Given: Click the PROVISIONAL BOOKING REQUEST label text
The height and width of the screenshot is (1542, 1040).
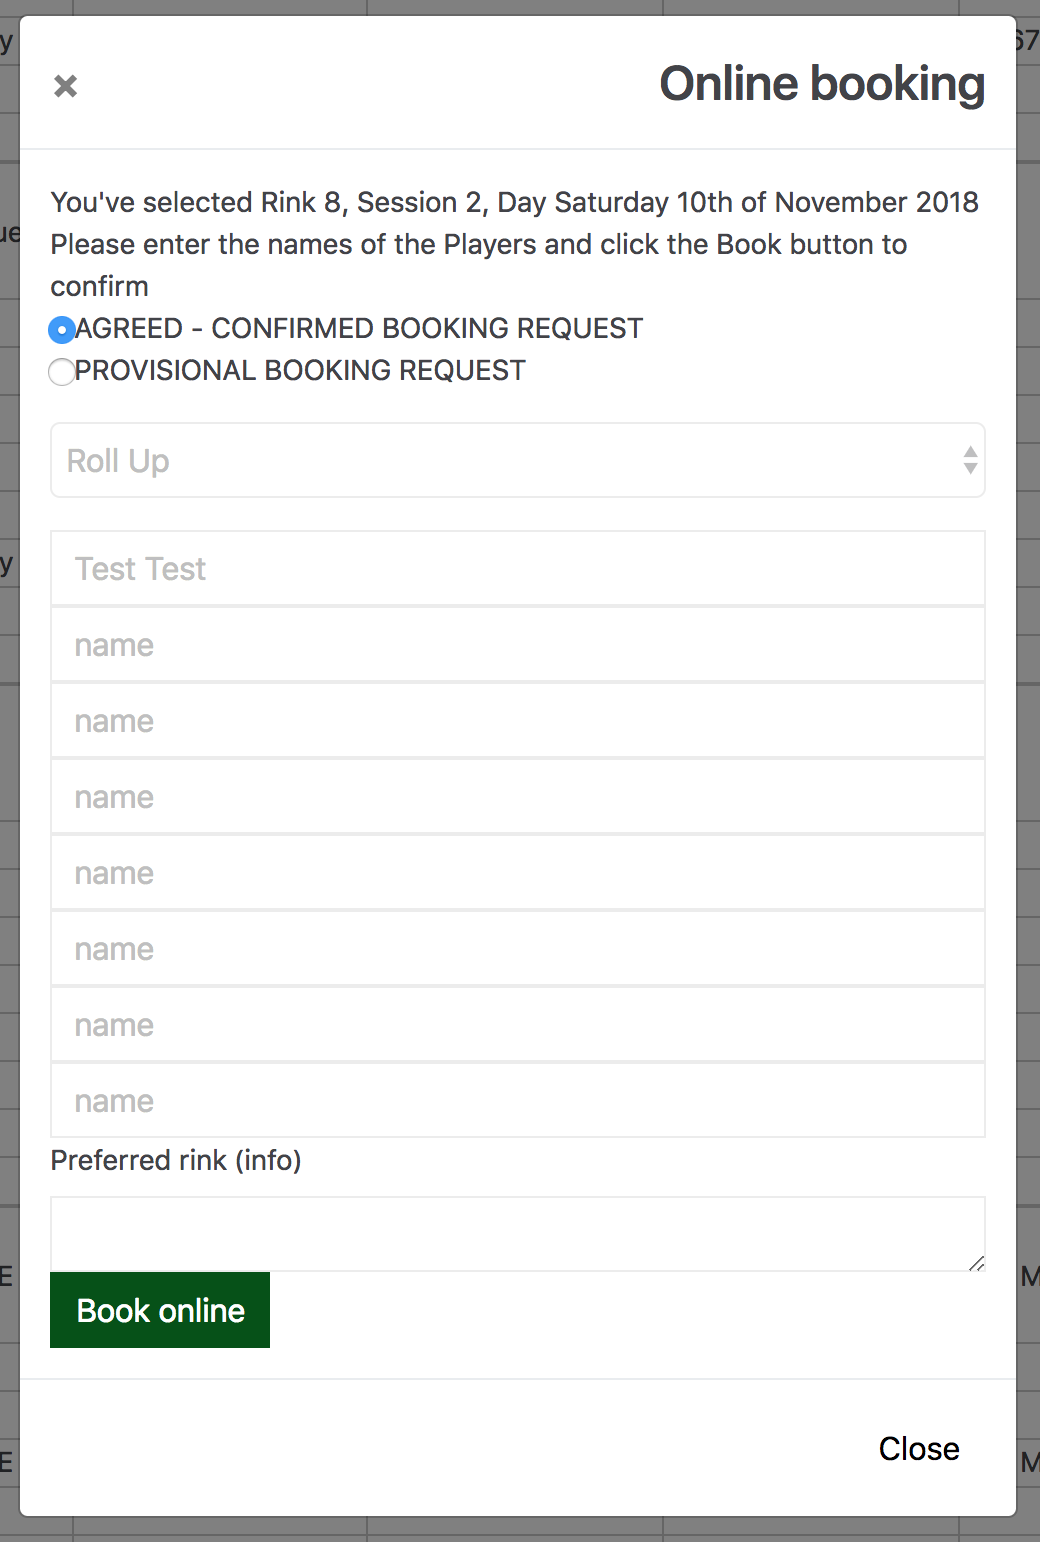Looking at the screenshot, I should point(300,371).
